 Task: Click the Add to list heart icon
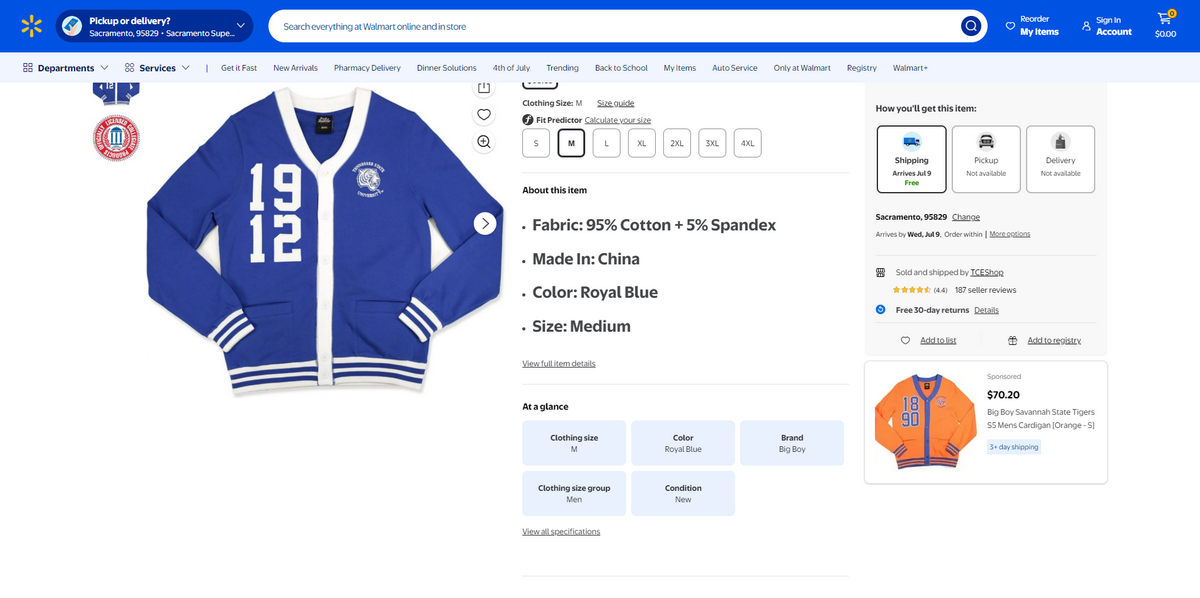(905, 340)
